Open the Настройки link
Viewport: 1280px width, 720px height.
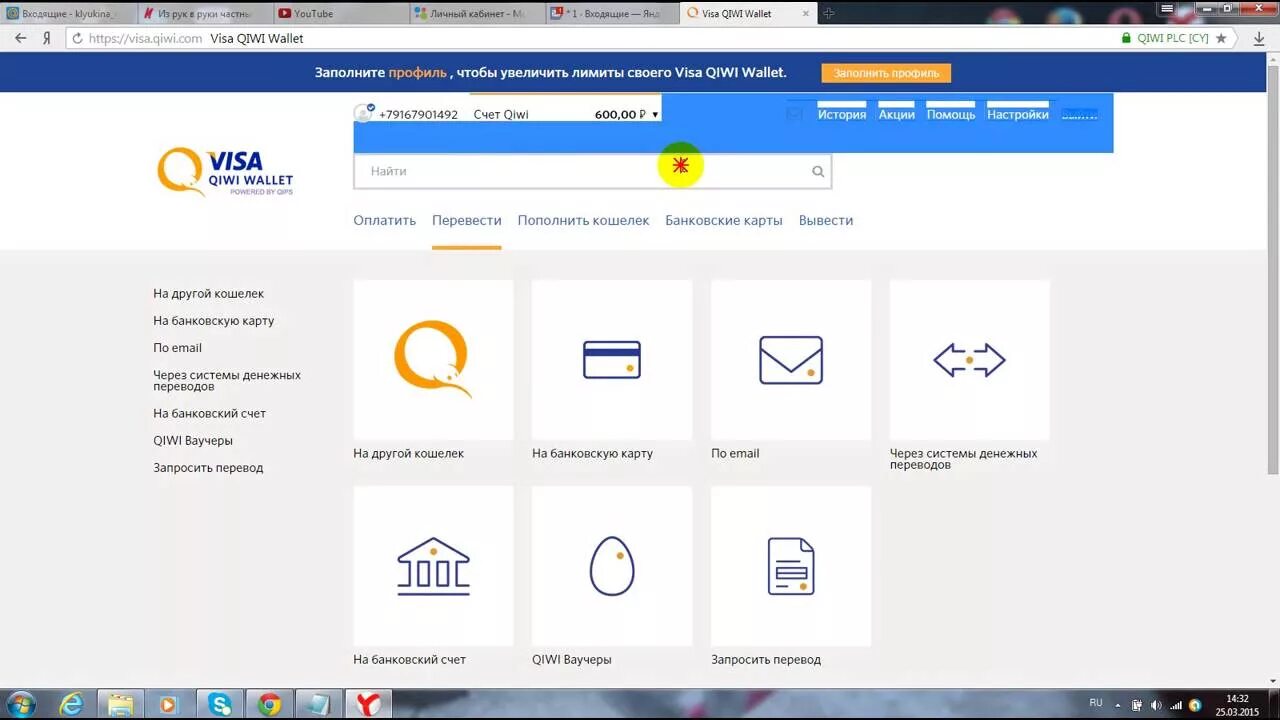[x=1018, y=114]
